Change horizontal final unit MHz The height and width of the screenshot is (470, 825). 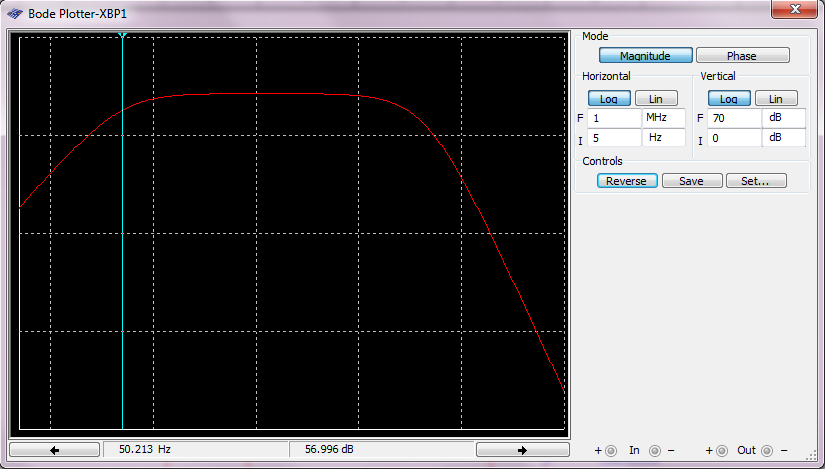pos(664,118)
